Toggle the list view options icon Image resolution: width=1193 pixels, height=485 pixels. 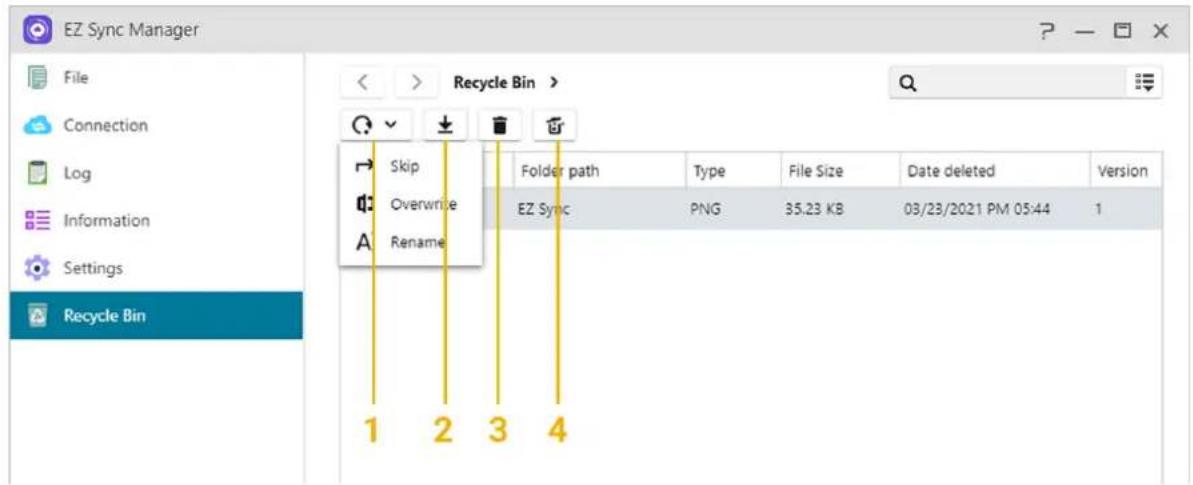pos(1144,82)
